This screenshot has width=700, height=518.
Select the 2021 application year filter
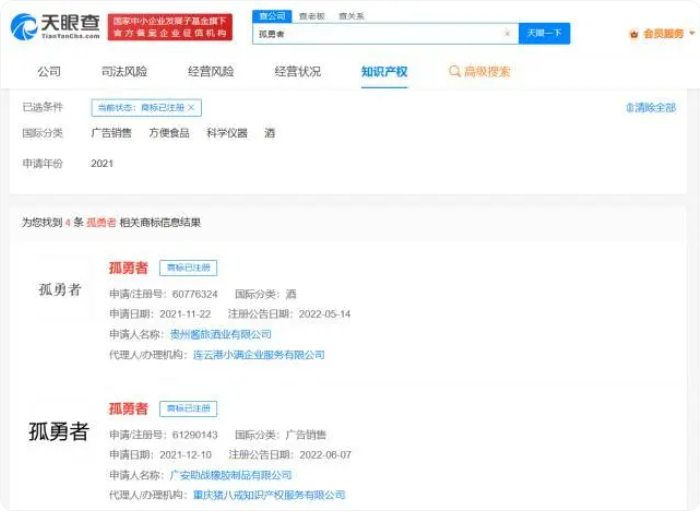click(x=102, y=163)
